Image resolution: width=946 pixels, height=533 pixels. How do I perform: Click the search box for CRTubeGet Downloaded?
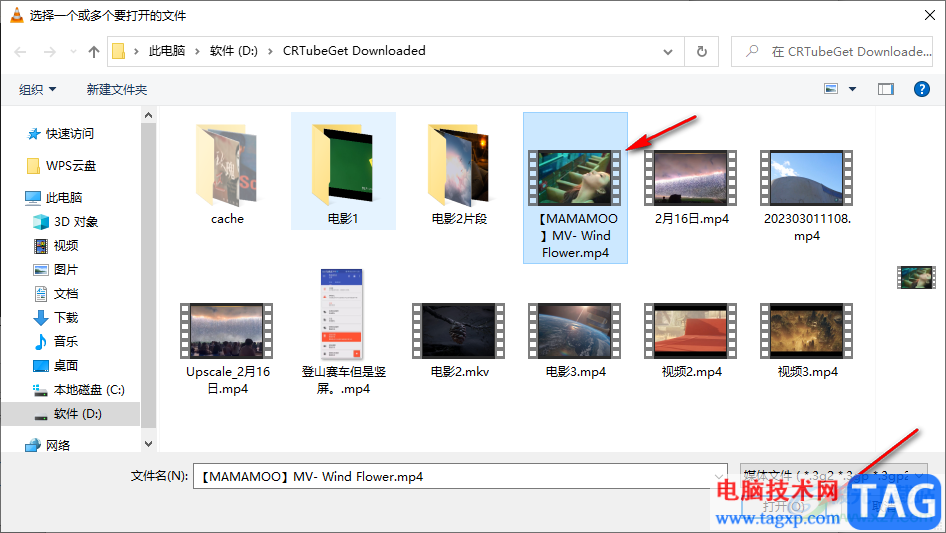coord(831,52)
